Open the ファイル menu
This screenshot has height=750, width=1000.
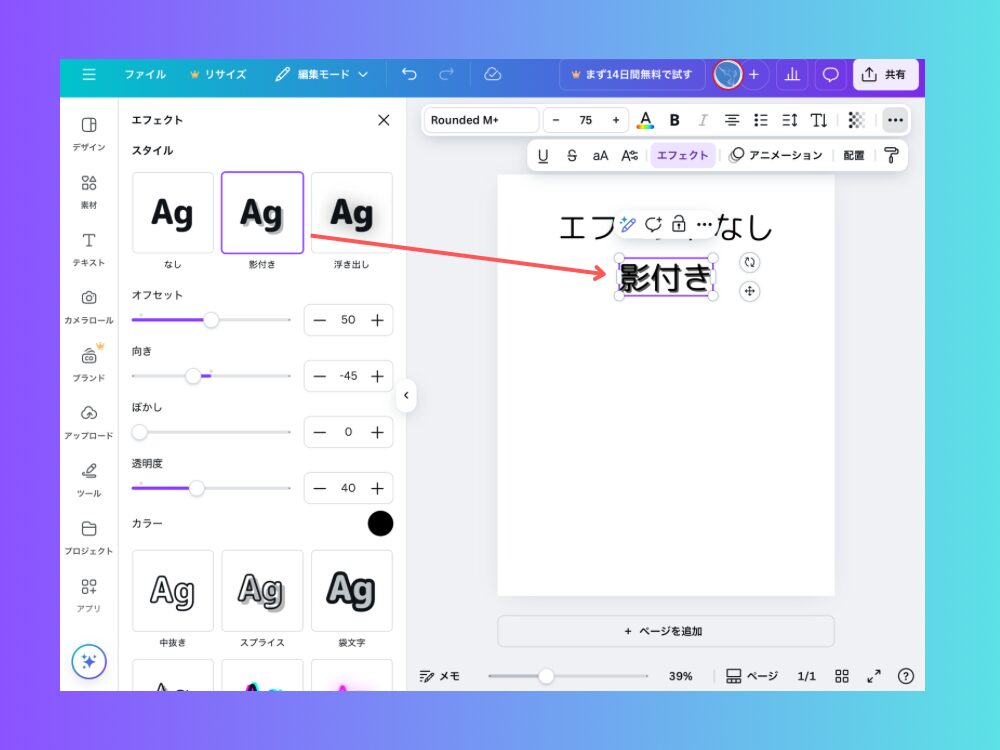tap(145, 74)
